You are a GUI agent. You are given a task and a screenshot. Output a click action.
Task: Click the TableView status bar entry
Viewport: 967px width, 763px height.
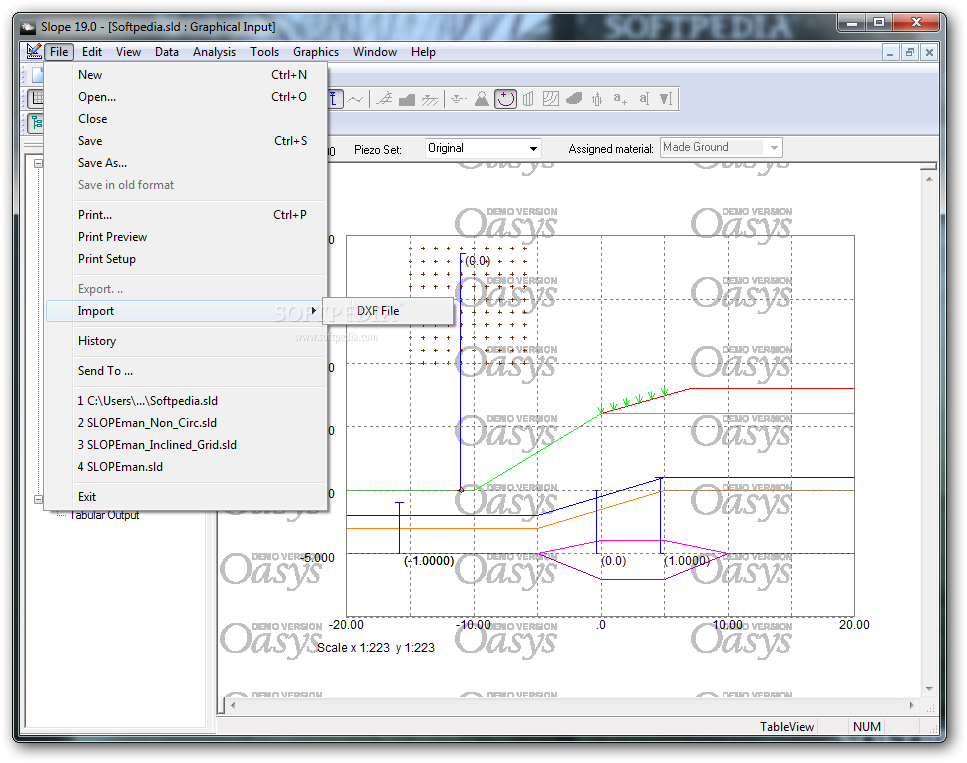coord(786,727)
